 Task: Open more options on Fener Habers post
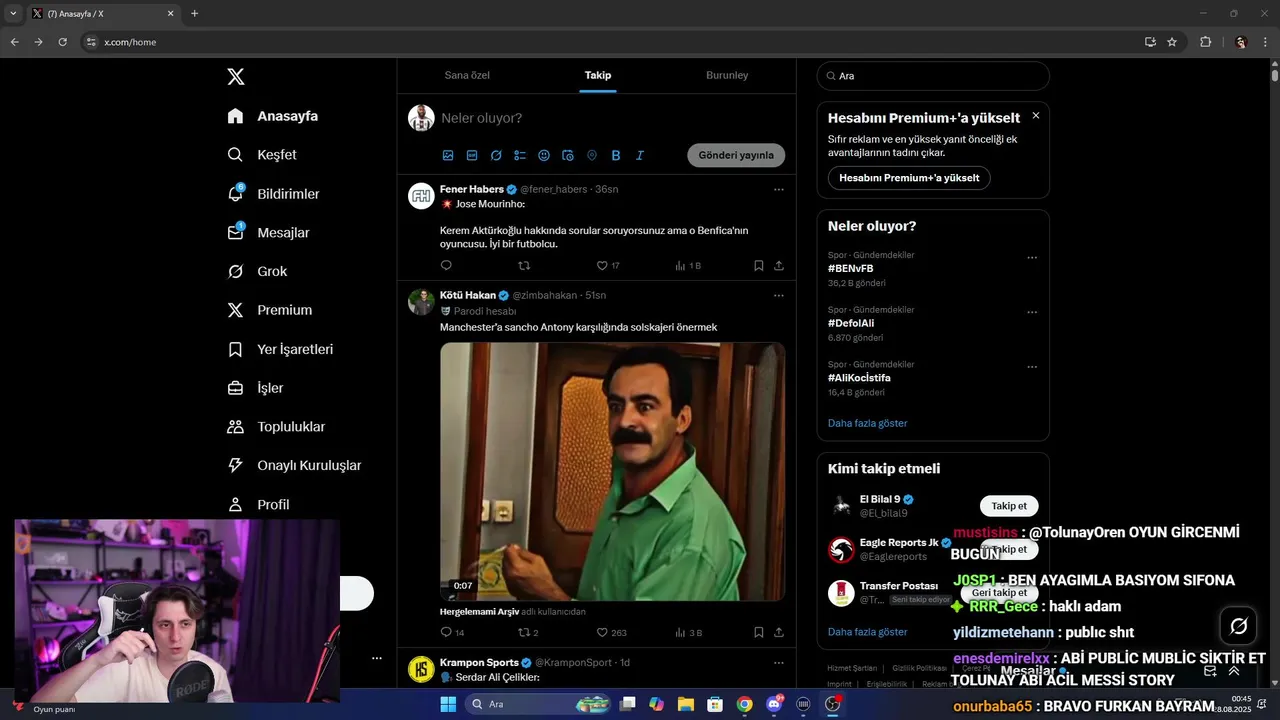pos(779,189)
